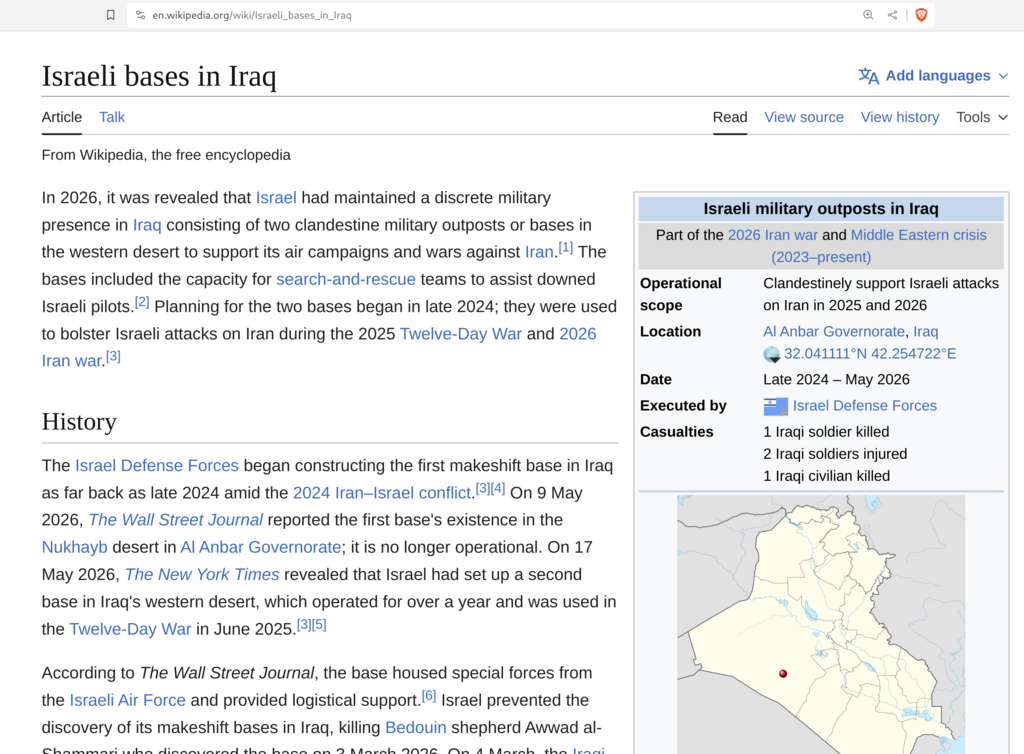Click casualty text 1 Iraqi civilian killed
This screenshot has height=754, width=1024.
(x=826, y=477)
